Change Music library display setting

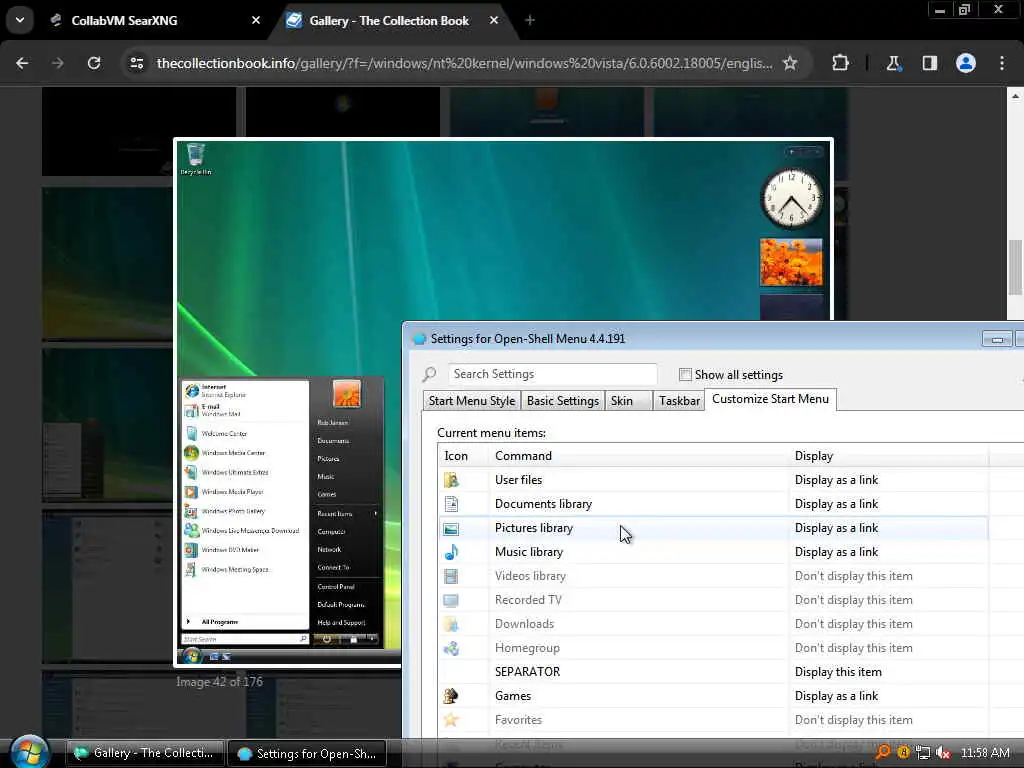coord(837,552)
